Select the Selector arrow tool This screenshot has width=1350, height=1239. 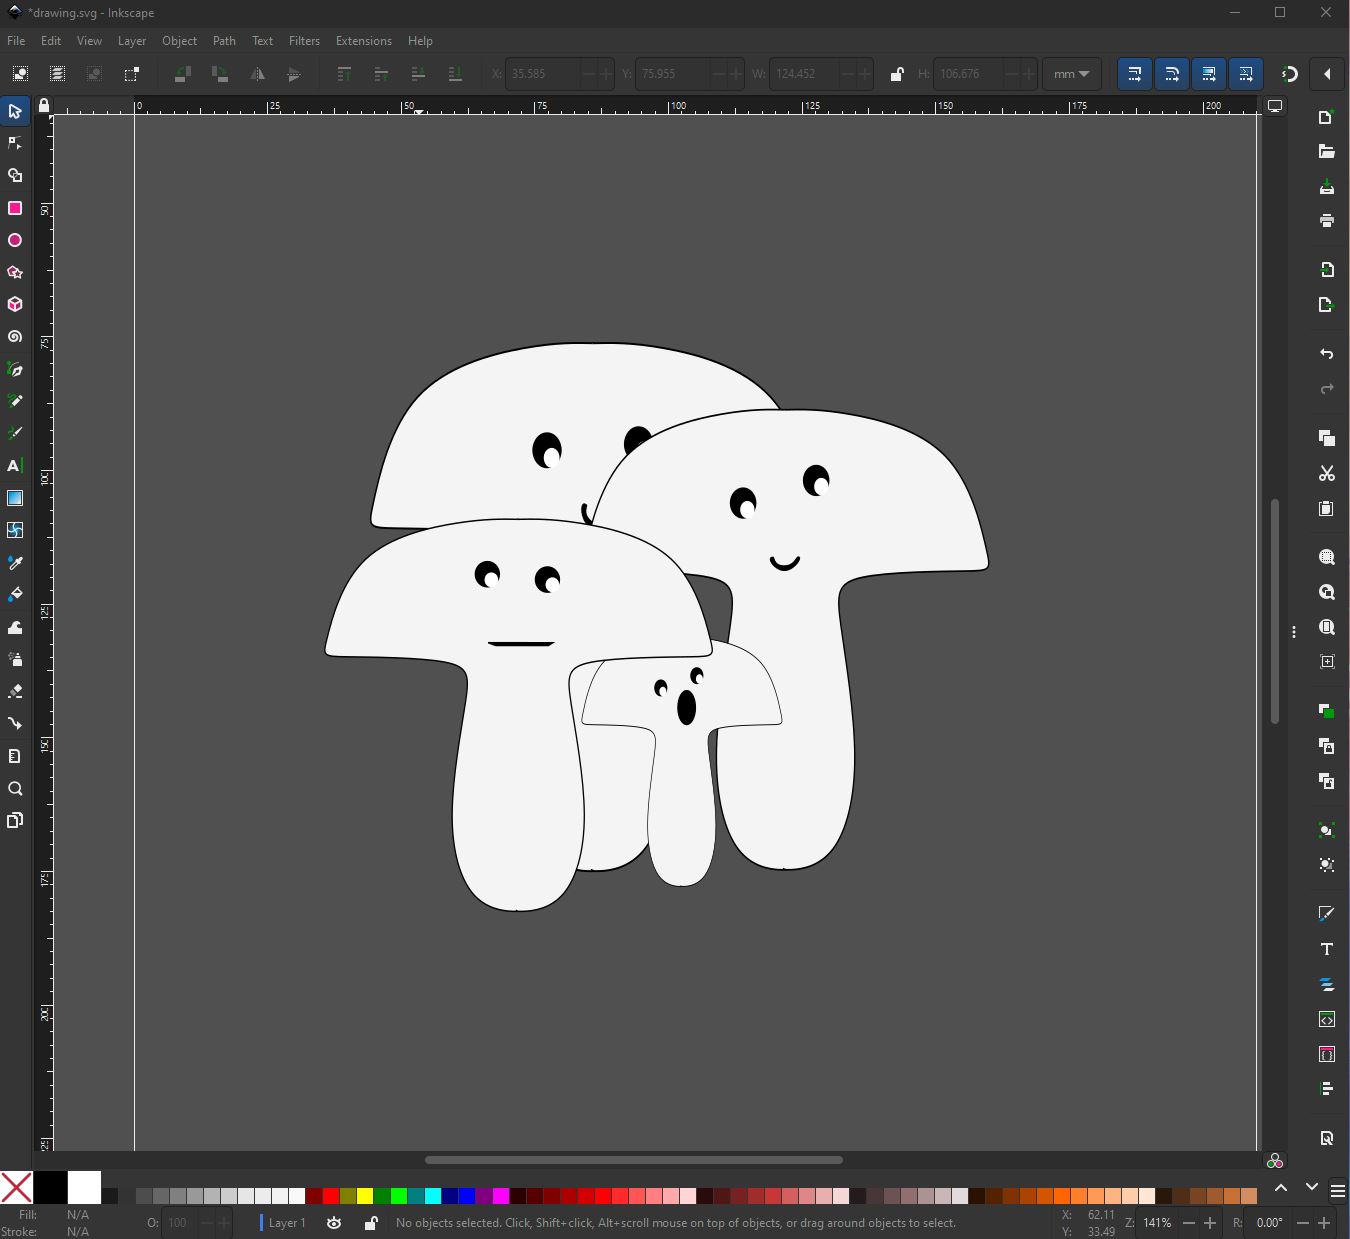point(15,111)
